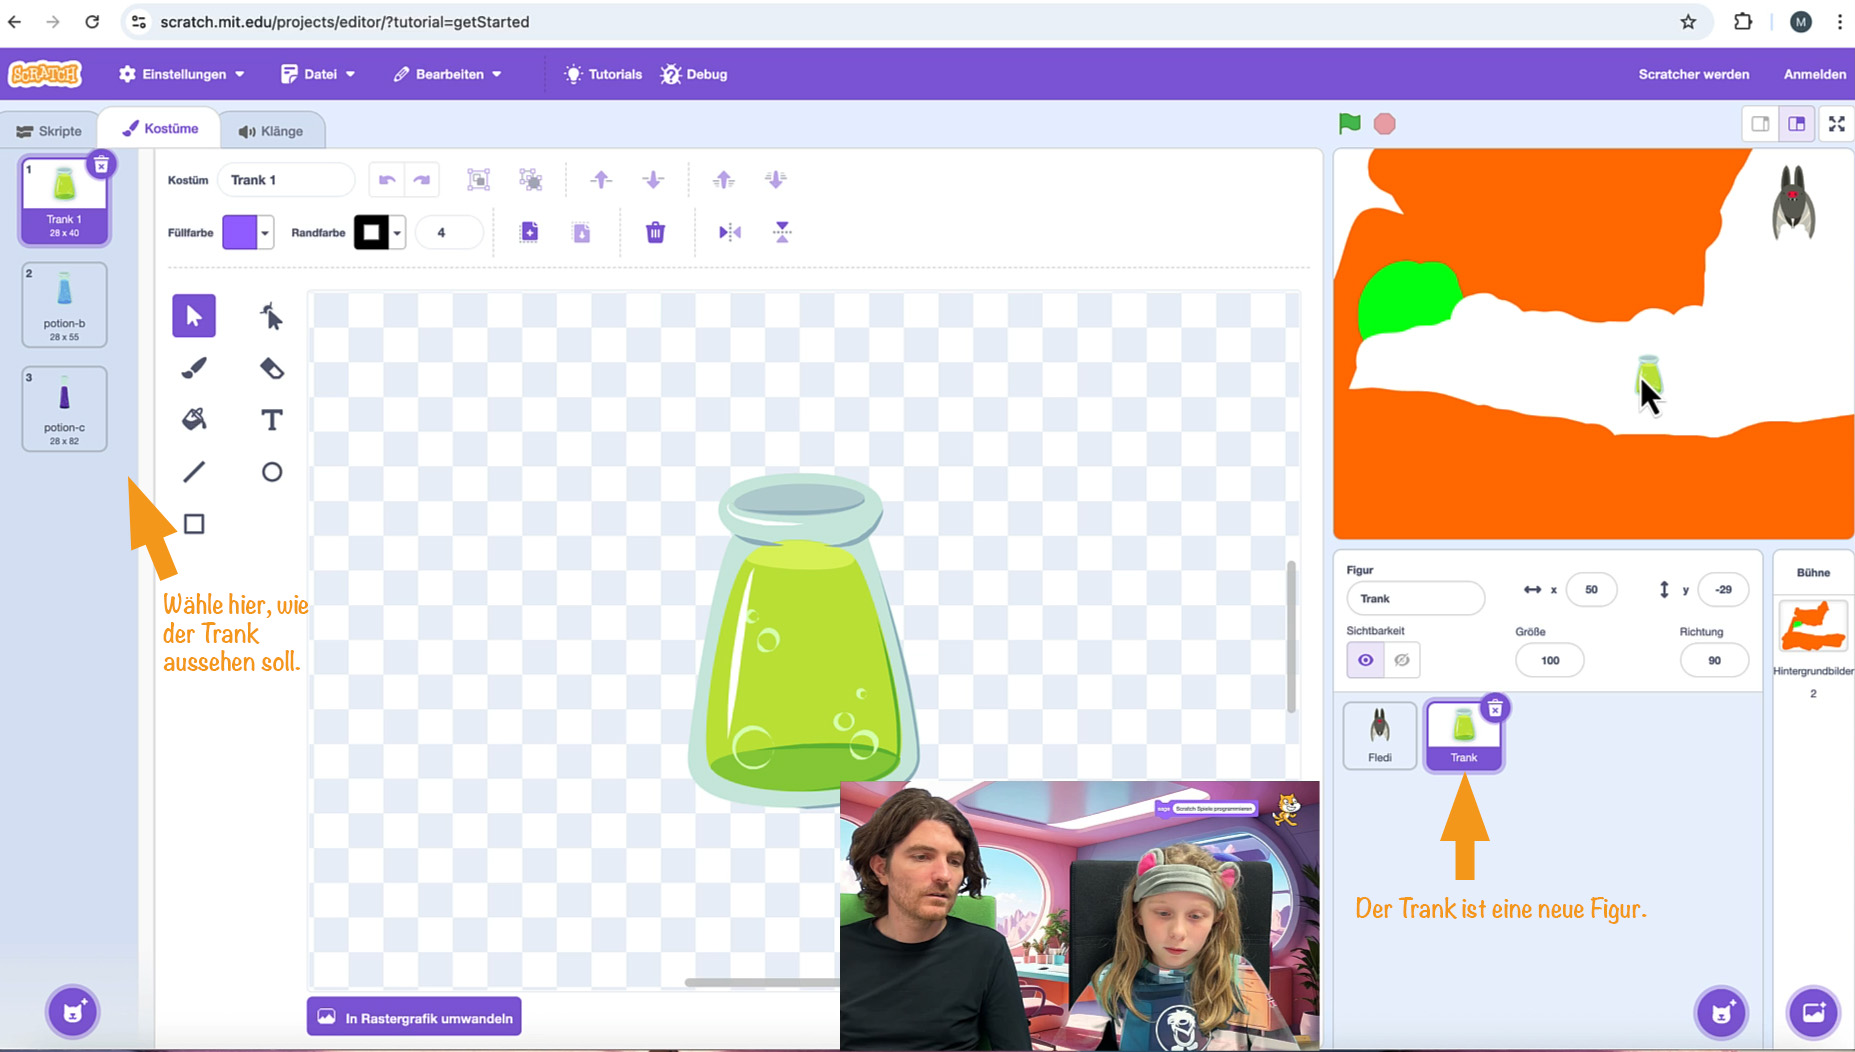Click In Rastergrafik umwandeln button
The image size is (1855, 1052).
tap(414, 1018)
